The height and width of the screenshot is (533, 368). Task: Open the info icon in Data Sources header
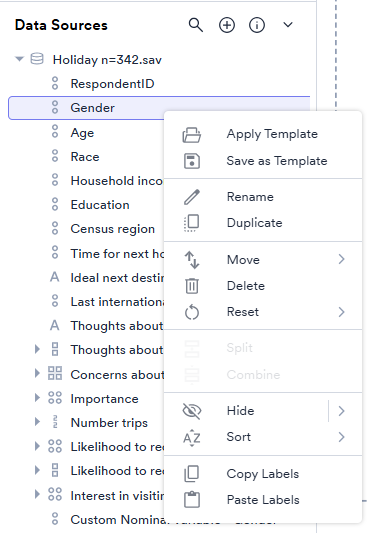pos(257,25)
